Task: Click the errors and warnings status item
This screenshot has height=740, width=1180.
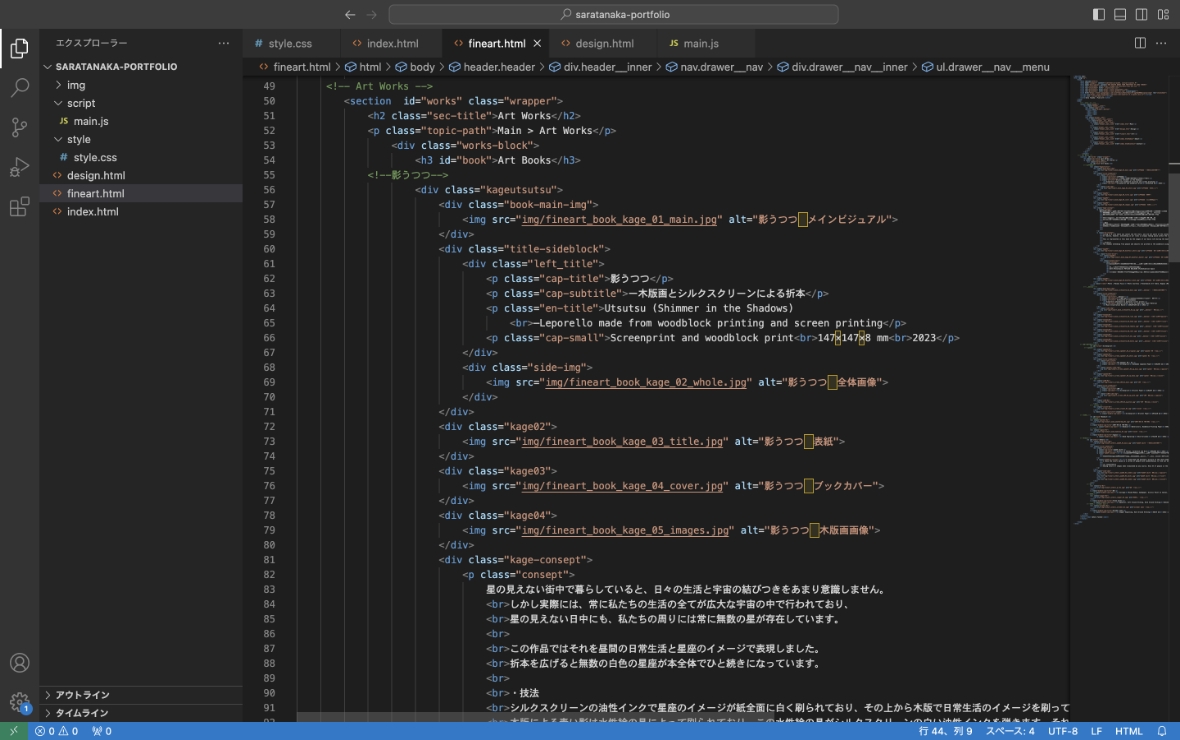Action: coord(40,731)
